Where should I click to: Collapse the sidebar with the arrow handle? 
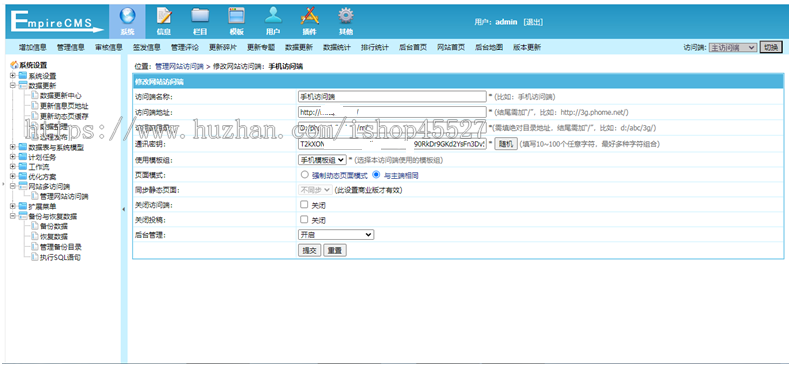pyautogui.click(x=124, y=209)
